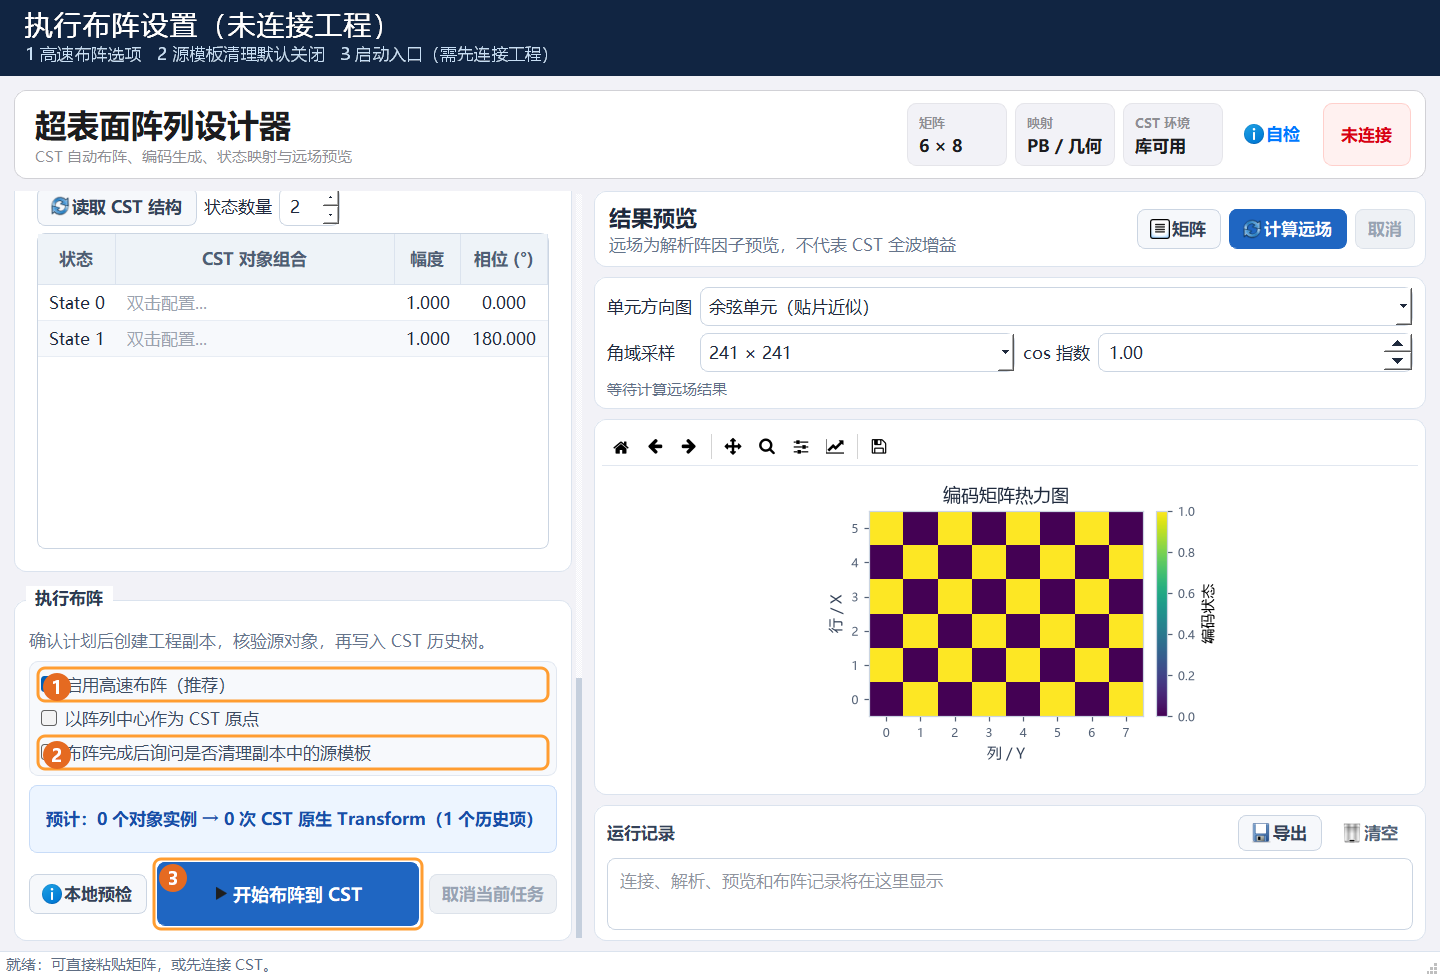This screenshot has width=1440, height=976.
Task: Click the 矩阵 6 × 8 summary badge
Action: tap(957, 134)
